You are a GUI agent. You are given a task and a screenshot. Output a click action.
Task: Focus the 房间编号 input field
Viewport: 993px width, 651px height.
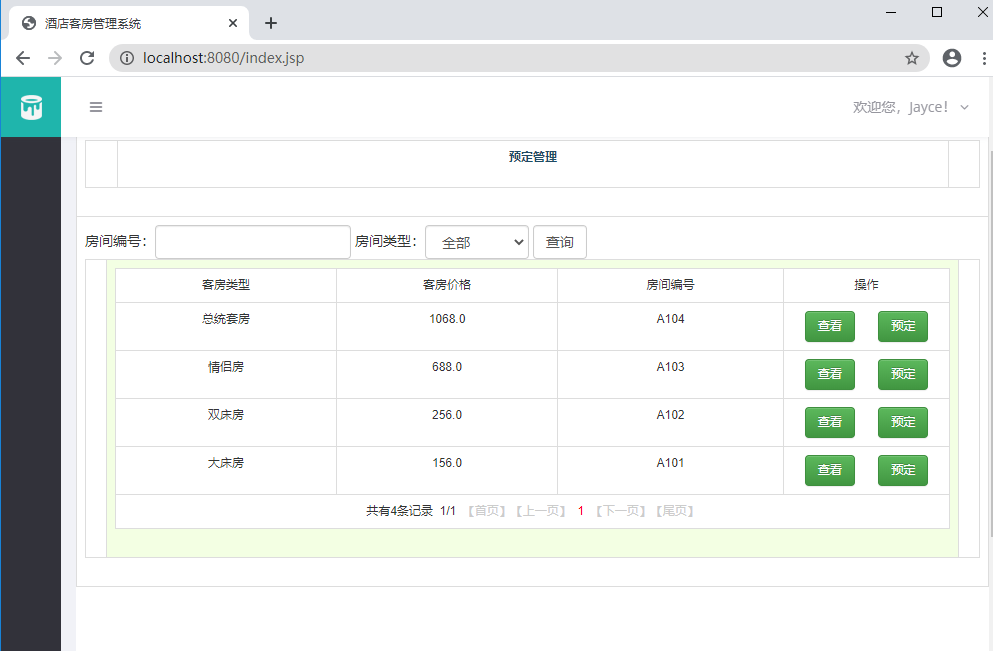[x=253, y=242]
